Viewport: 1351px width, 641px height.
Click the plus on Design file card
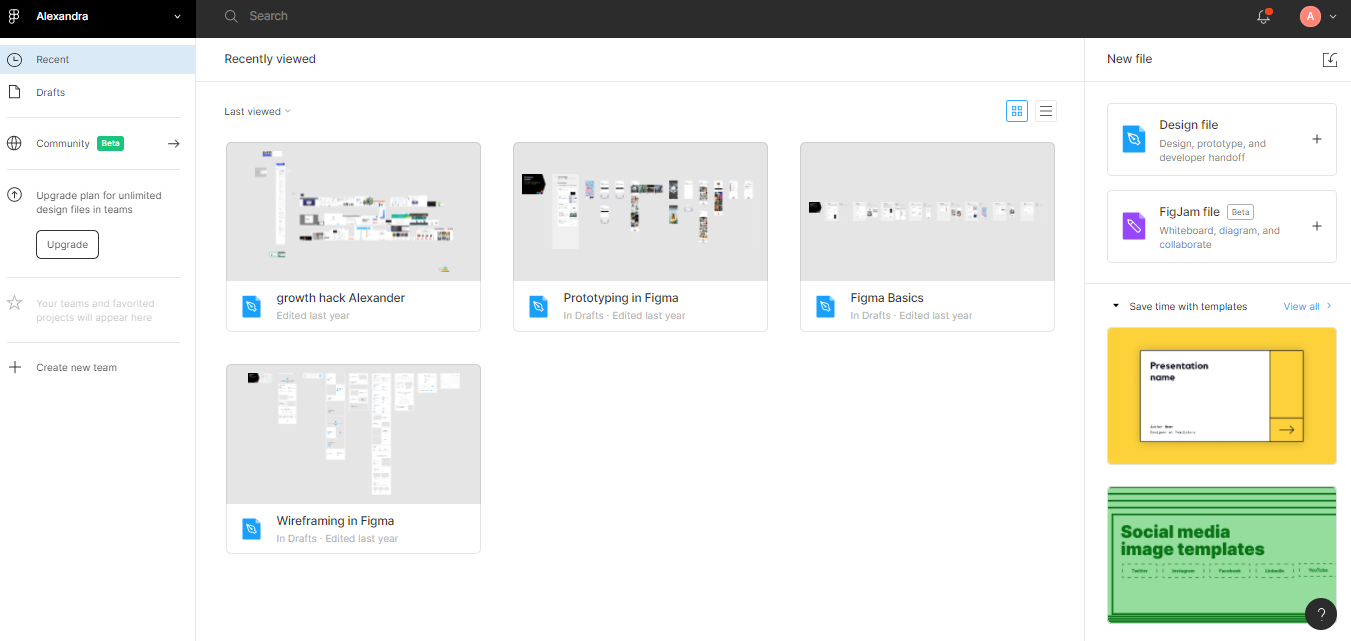tap(1317, 139)
